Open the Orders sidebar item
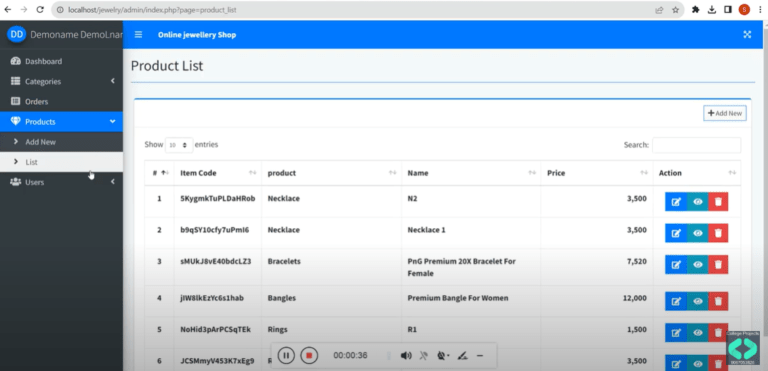The width and height of the screenshot is (768, 371). [x=61, y=101]
